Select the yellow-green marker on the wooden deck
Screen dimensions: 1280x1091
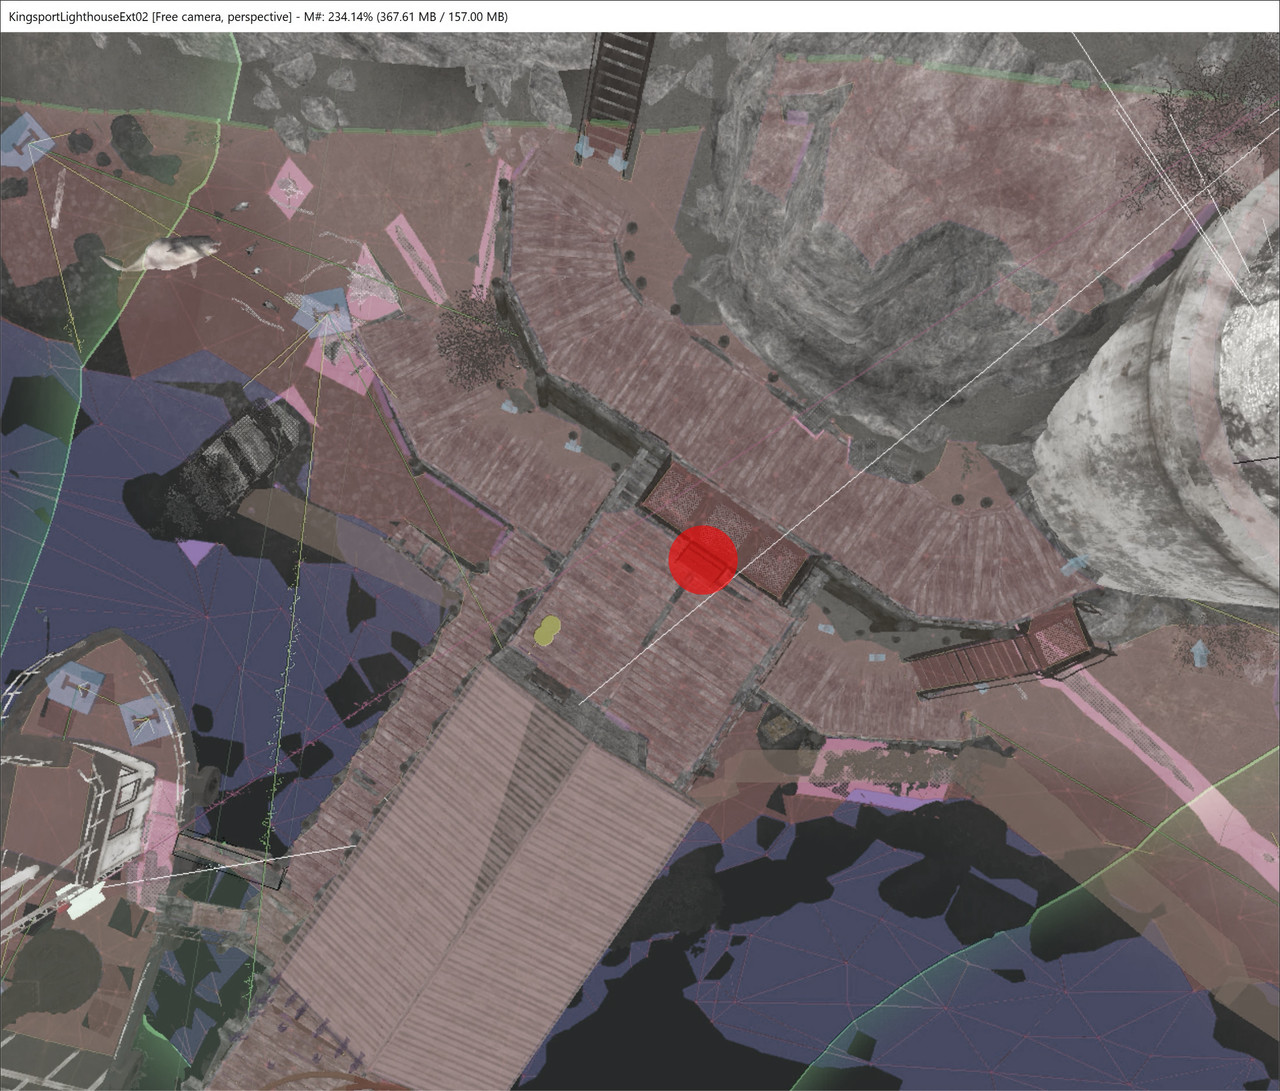pyautogui.click(x=547, y=630)
